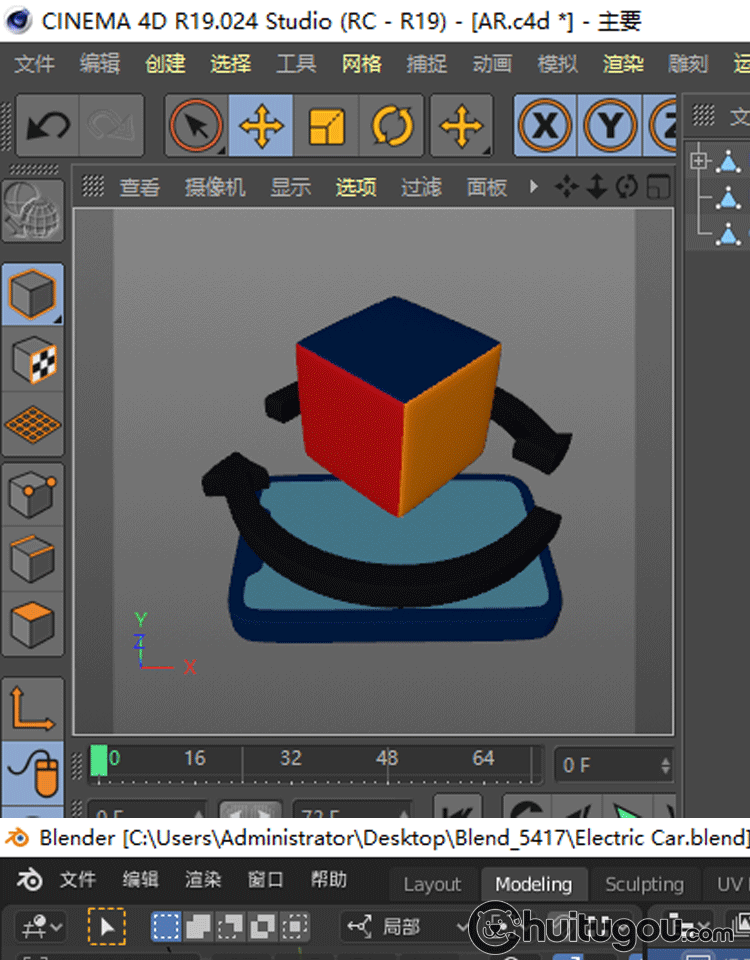Open the 编辑 menu in Cinema 4D
Viewport: 750px width, 960px height.
coord(100,64)
